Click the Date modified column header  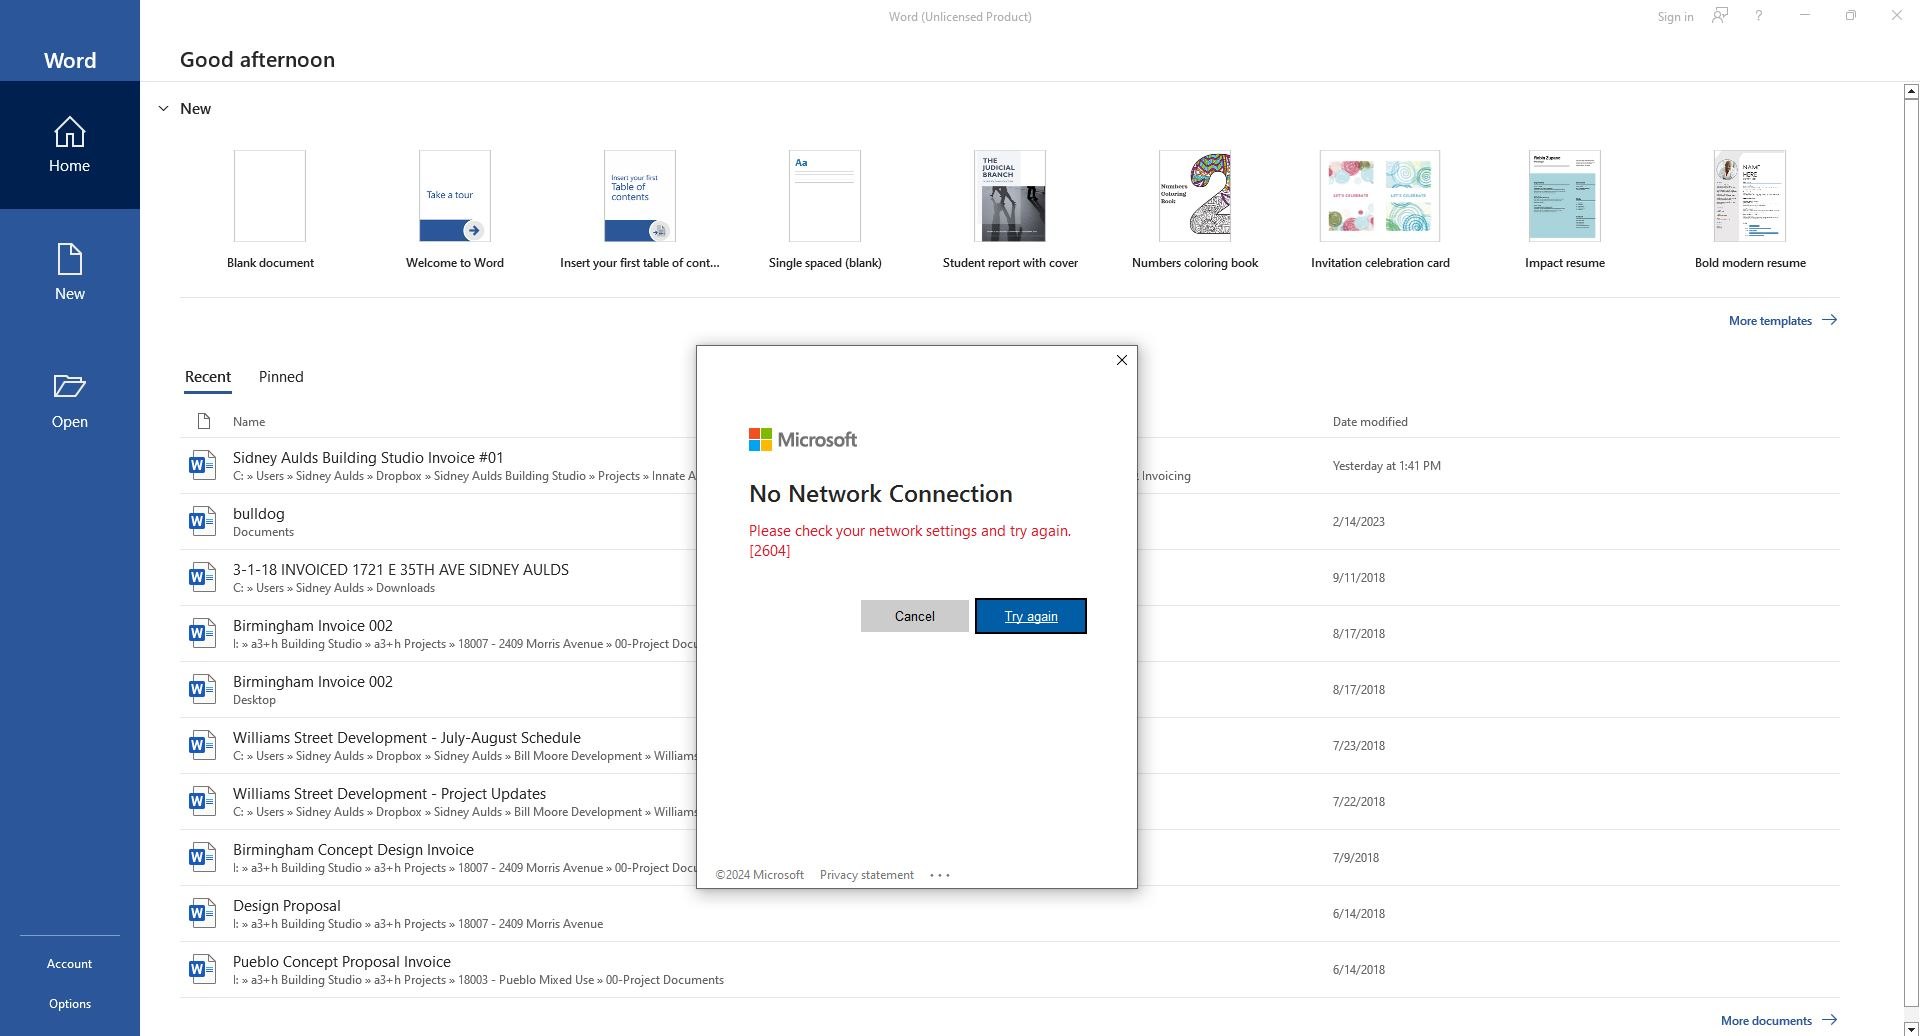click(1370, 422)
